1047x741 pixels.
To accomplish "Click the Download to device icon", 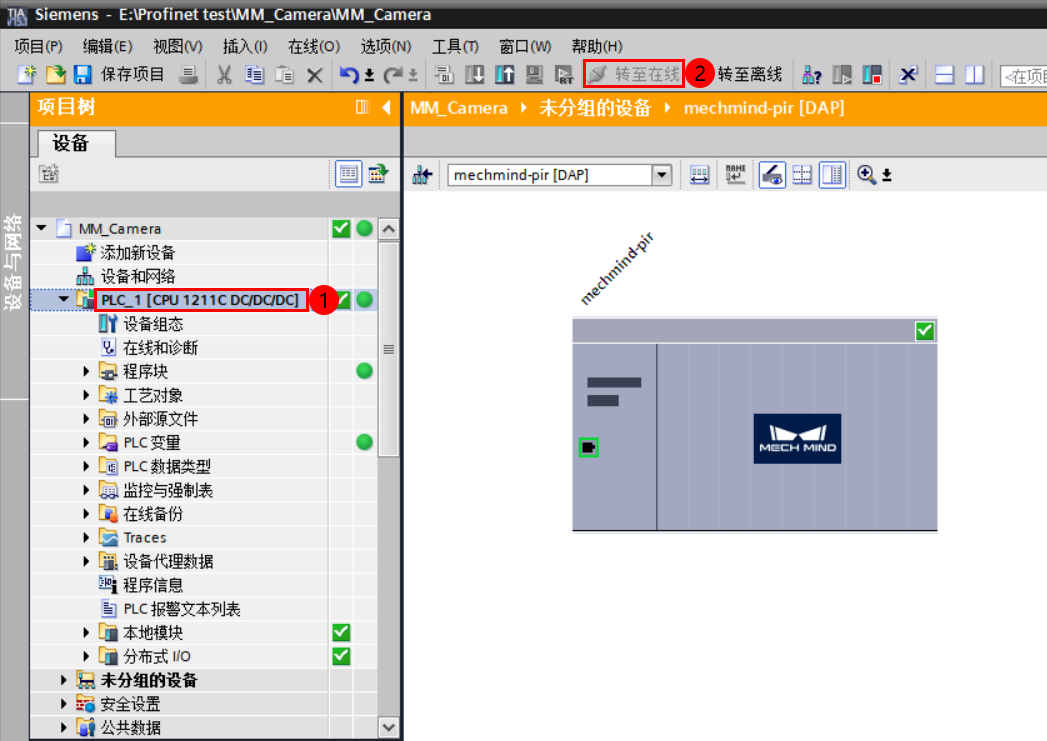I will click(473, 74).
